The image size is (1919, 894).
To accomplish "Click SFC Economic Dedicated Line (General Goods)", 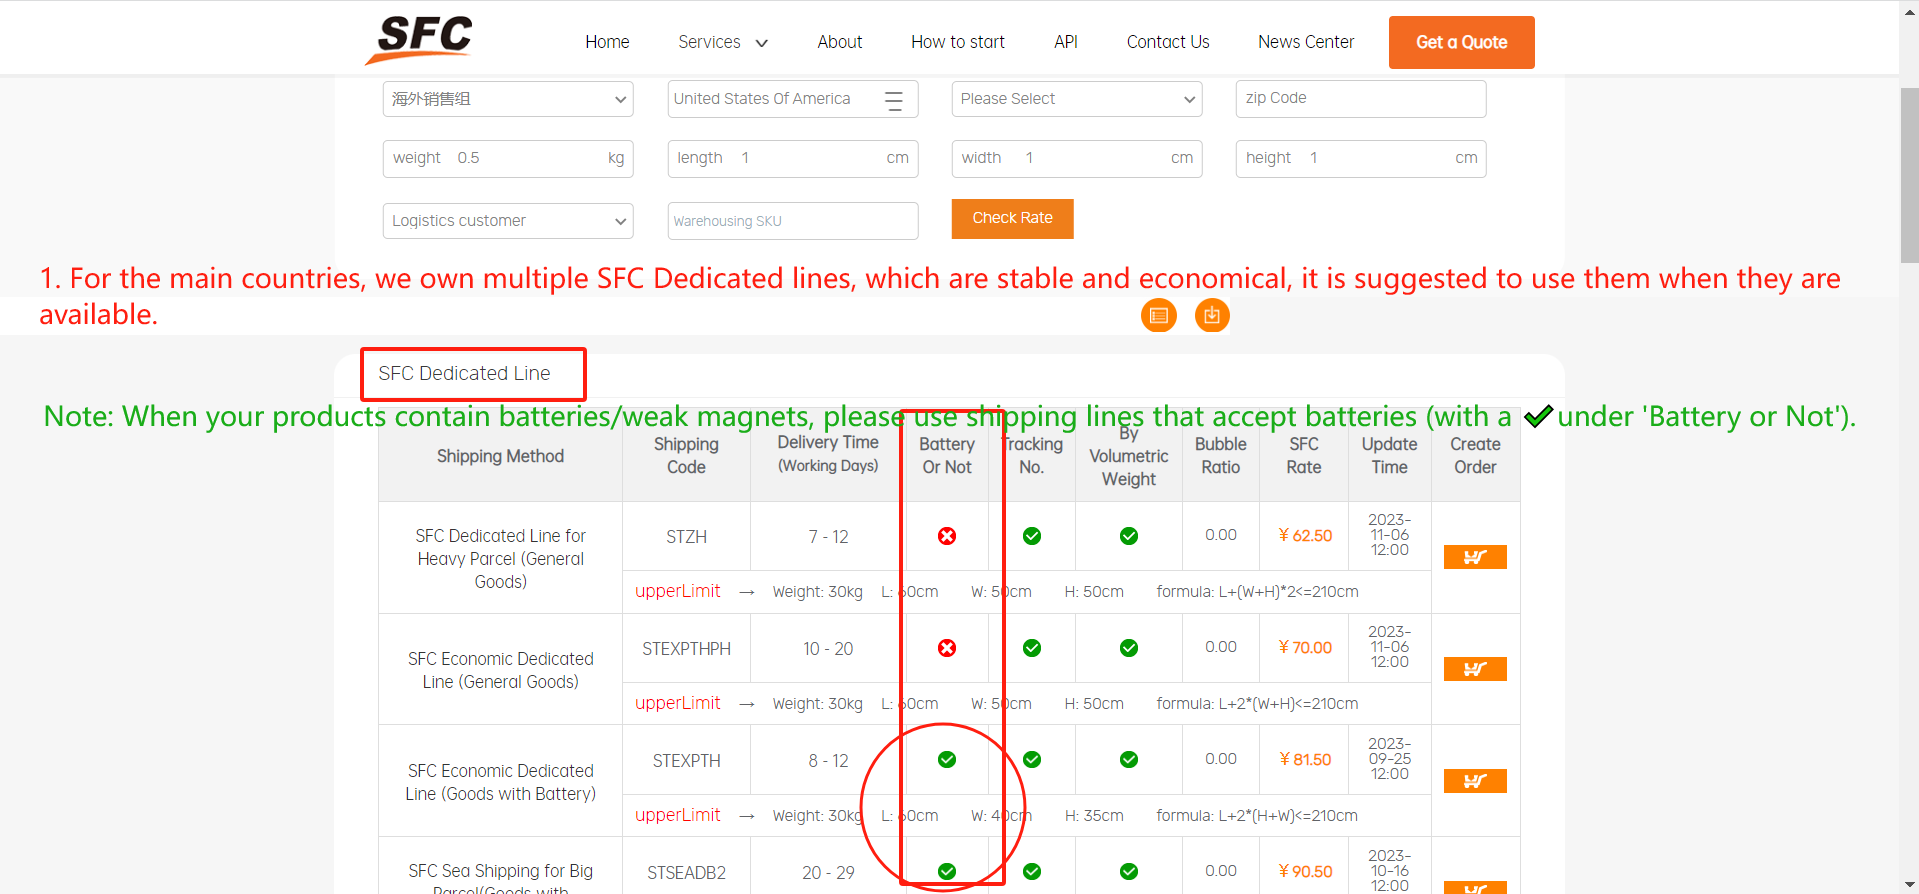I will 500,670.
